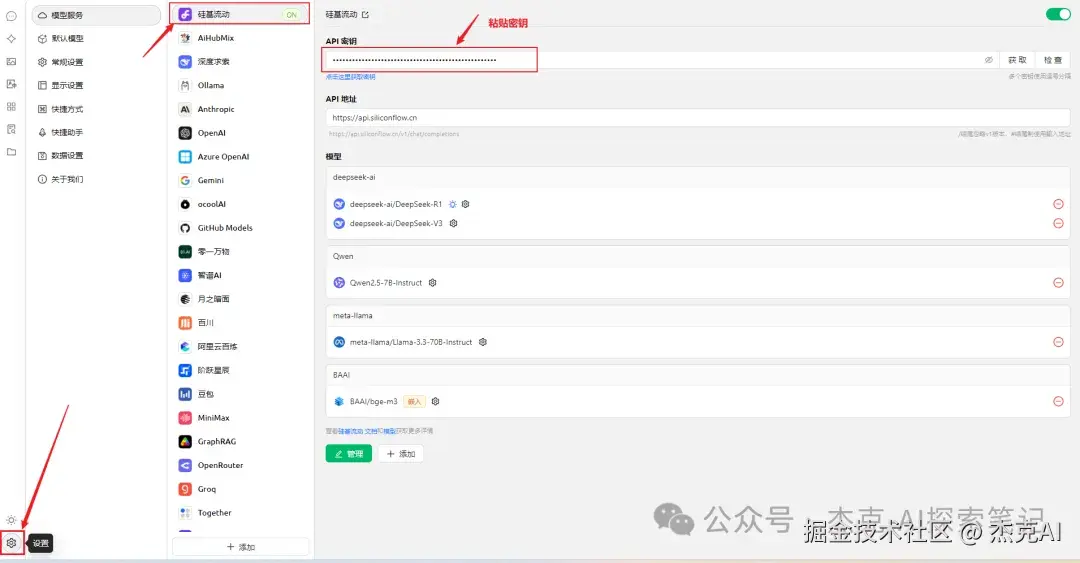Select the 阿里云百炼 provider
Screen dimensions: 1080x563
(x=240, y=347)
